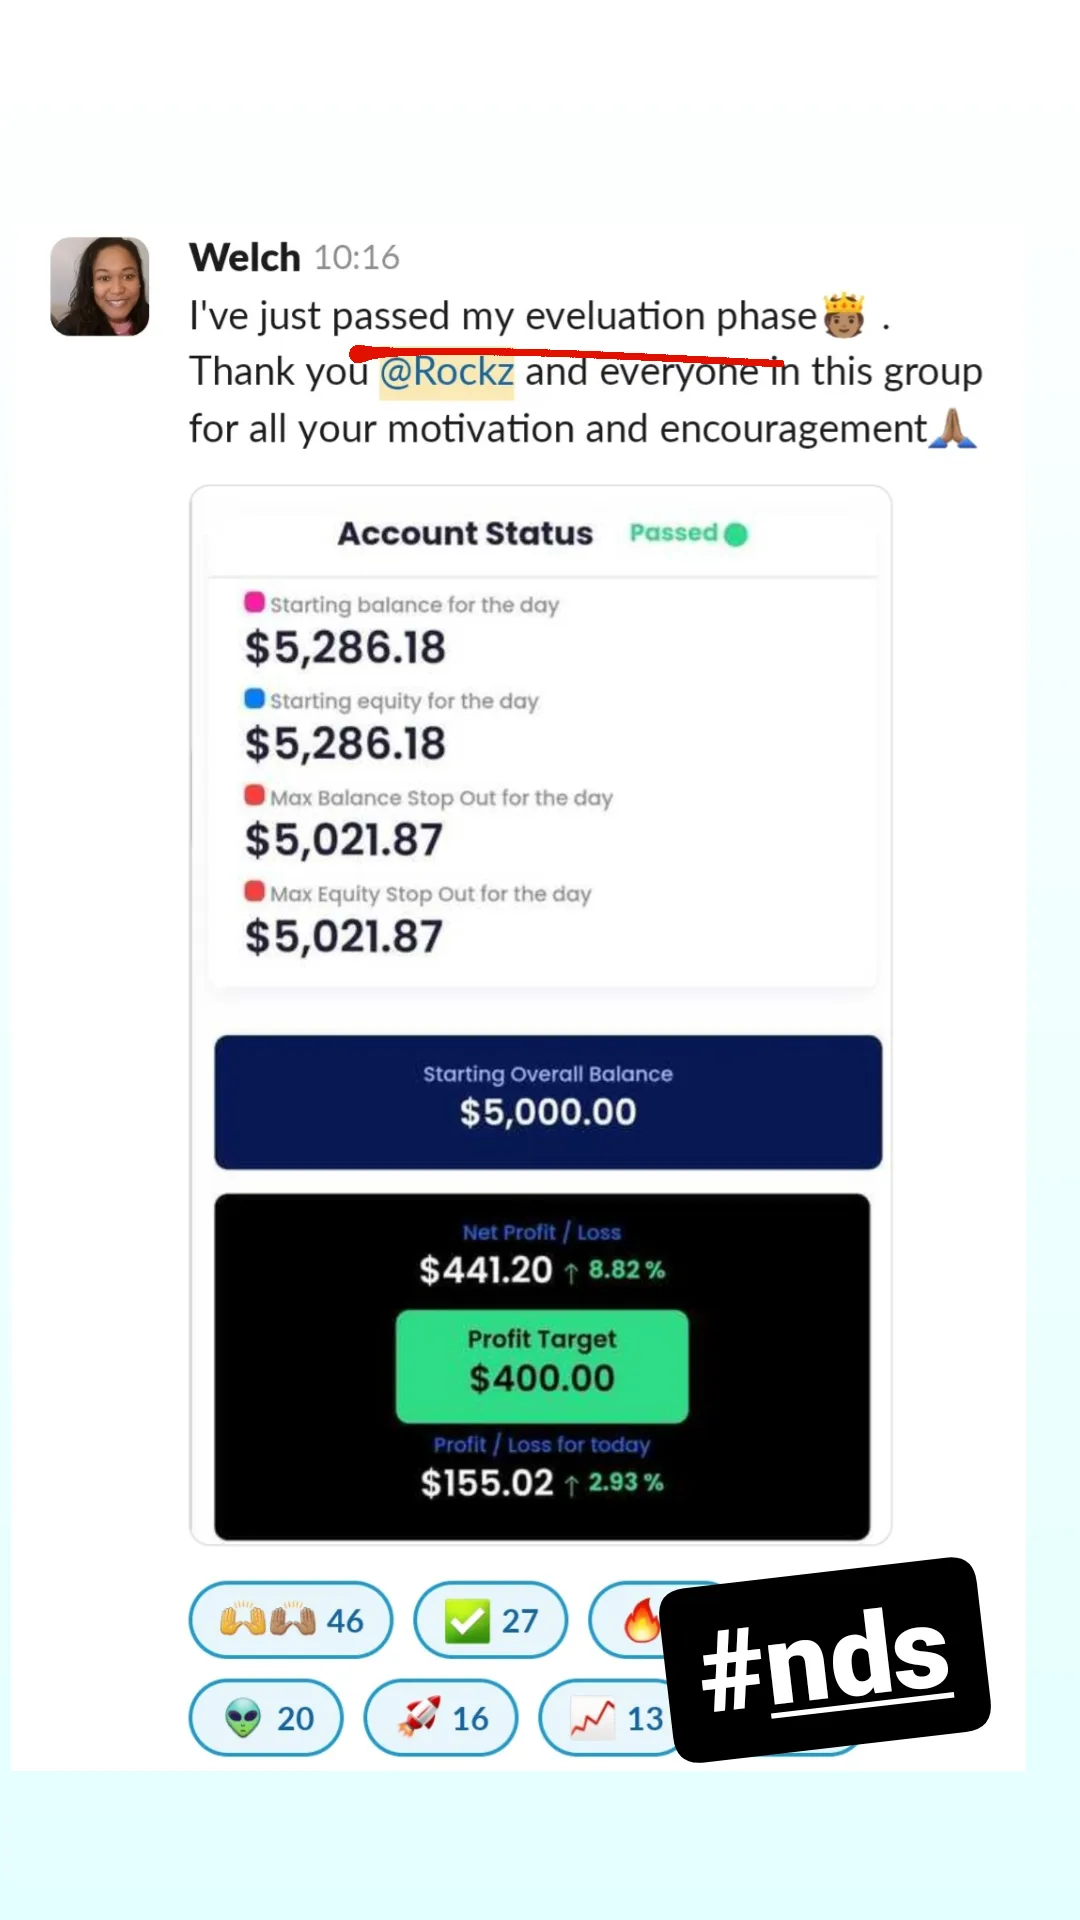The height and width of the screenshot is (1920, 1080).
Task: Click the blue starting equity color marker
Action: pos(255,698)
